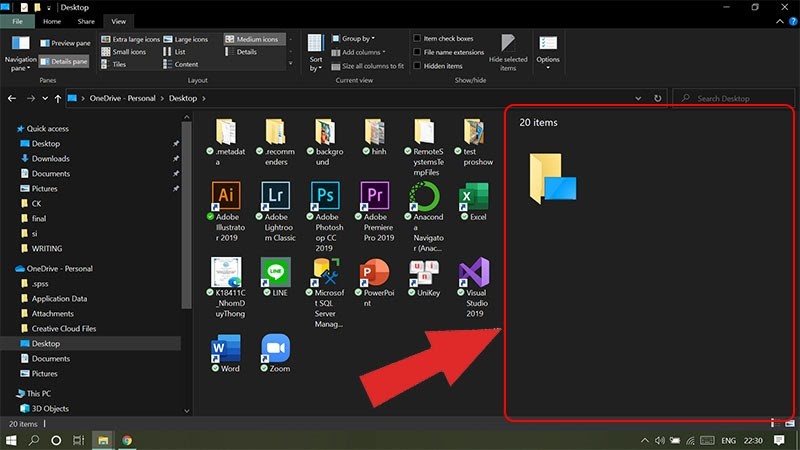The height and width of the screenshot is (450, 800).
Task: Open the Share ribbon tab
Action: click(x=86, y=21)
